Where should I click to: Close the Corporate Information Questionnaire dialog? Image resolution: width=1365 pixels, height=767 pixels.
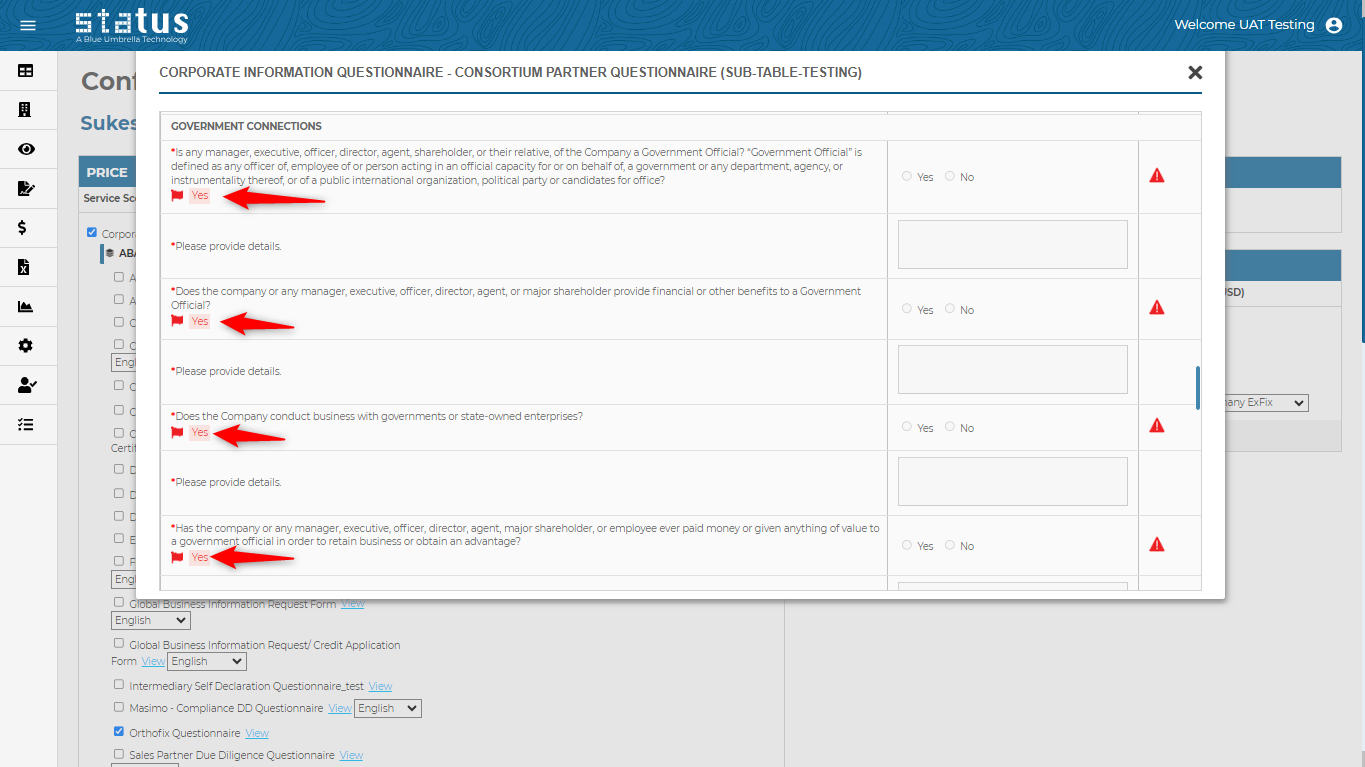pyautogui.click(x=1194, y=73)
